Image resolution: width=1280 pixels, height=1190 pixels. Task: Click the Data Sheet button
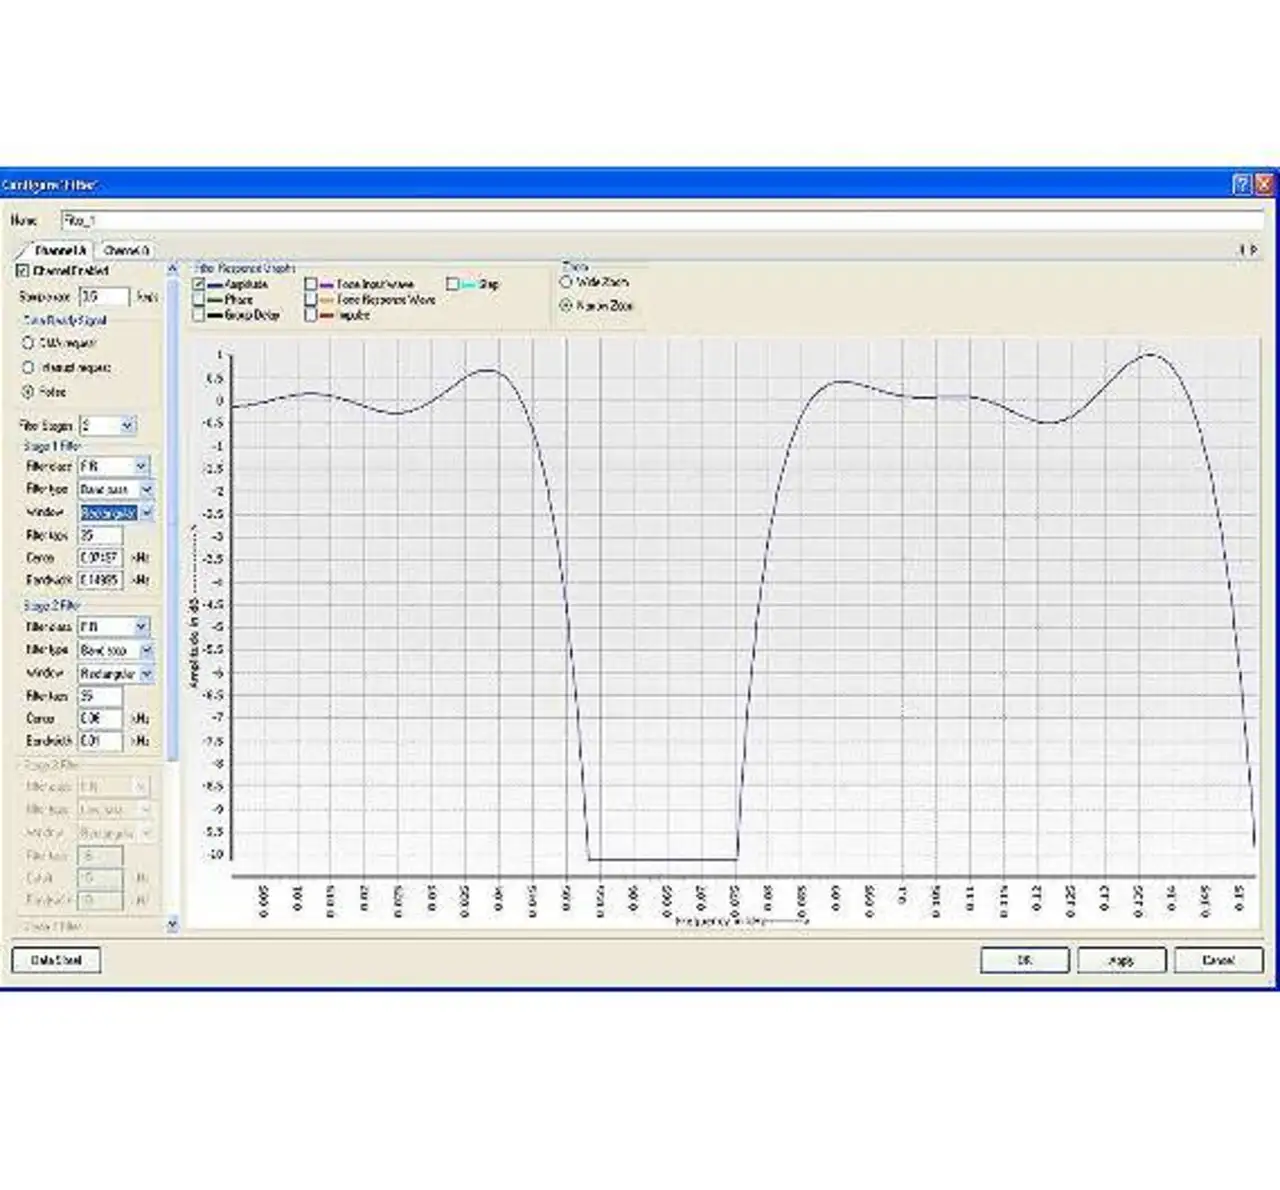coord(56,960)
